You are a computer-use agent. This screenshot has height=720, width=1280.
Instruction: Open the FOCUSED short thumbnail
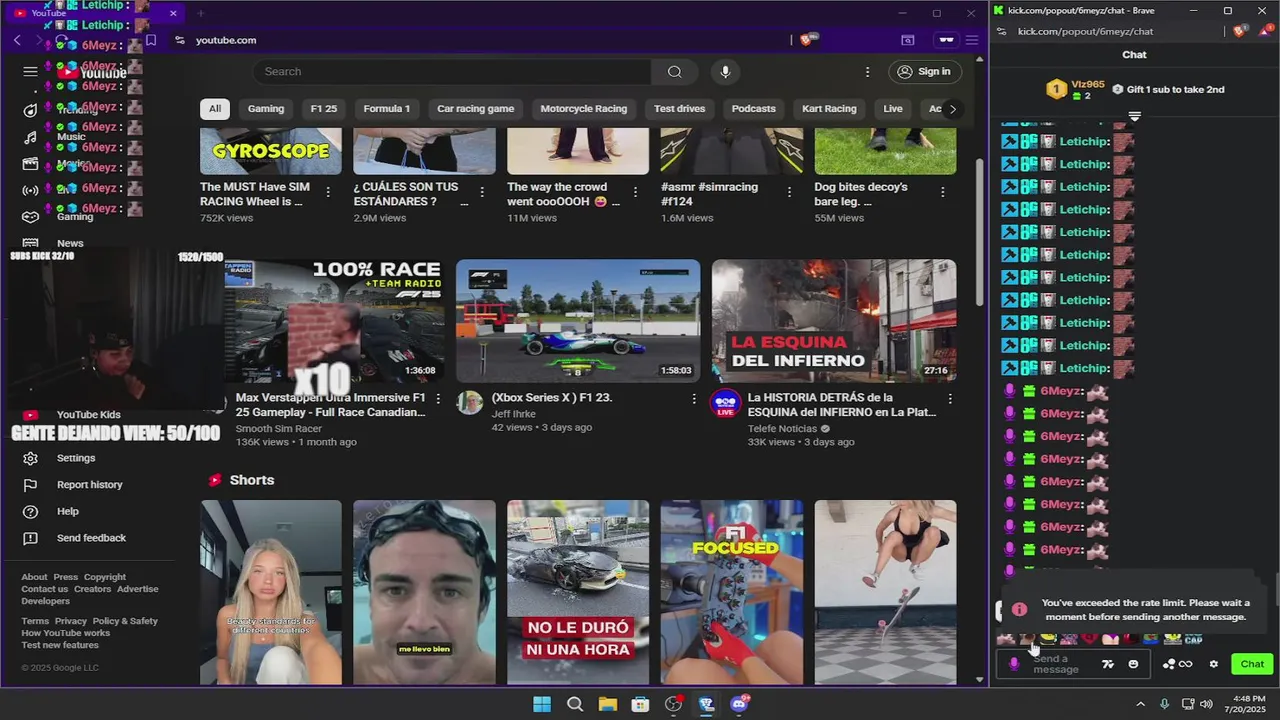click(732, 593)
